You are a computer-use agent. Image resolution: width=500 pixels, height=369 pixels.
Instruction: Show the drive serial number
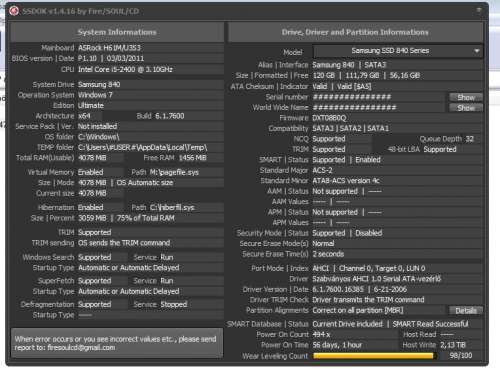(x=466, y=97)
